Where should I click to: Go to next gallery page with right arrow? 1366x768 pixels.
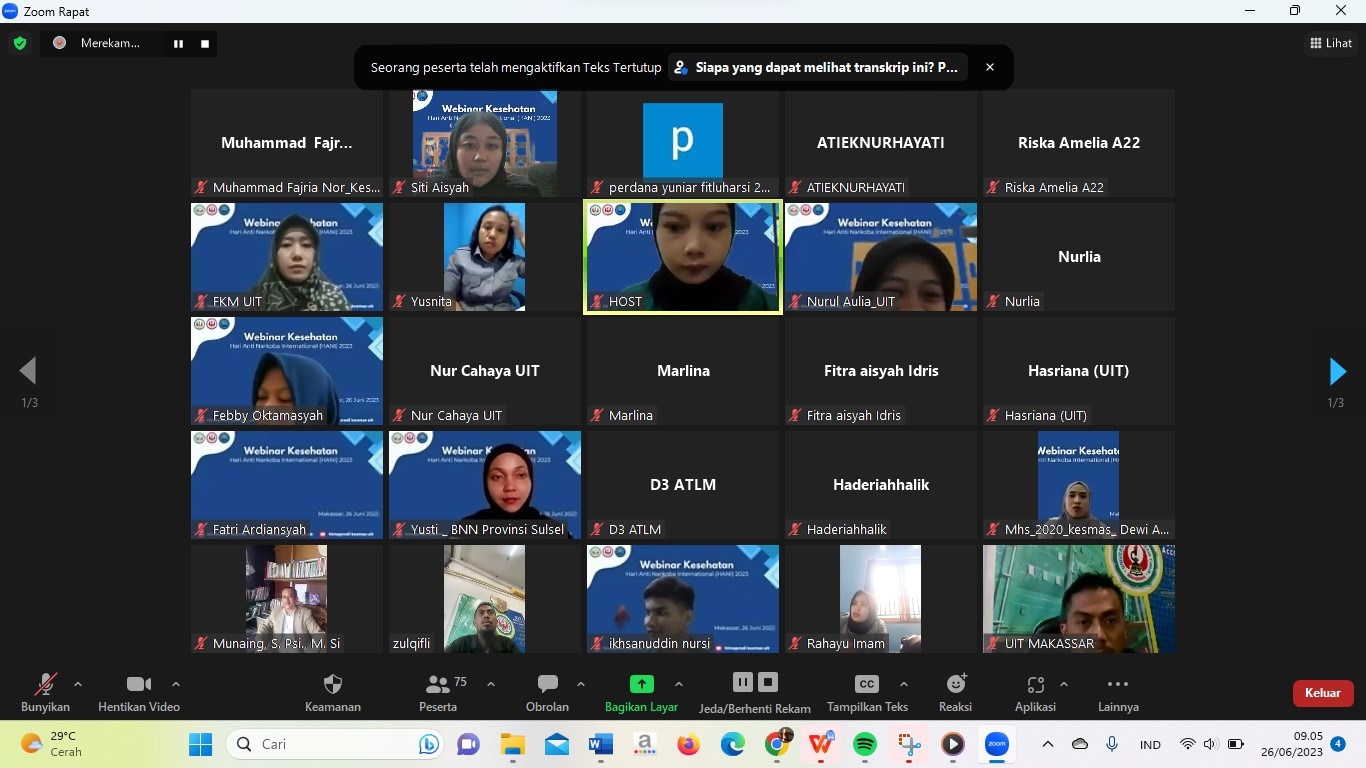pyautogui.click(x=1337, y=371)
